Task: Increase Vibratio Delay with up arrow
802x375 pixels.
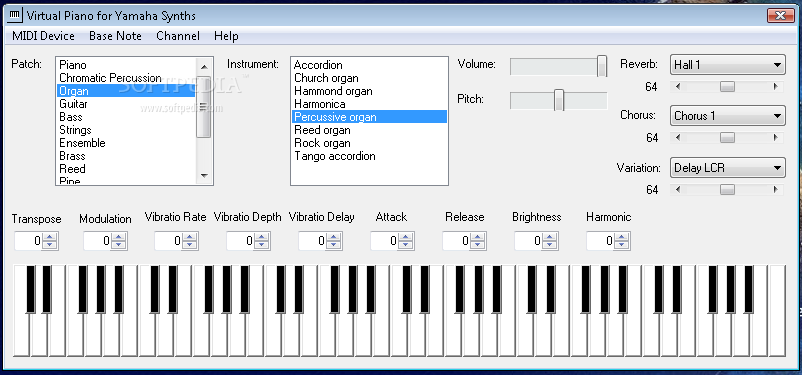Action: point(333,236)
